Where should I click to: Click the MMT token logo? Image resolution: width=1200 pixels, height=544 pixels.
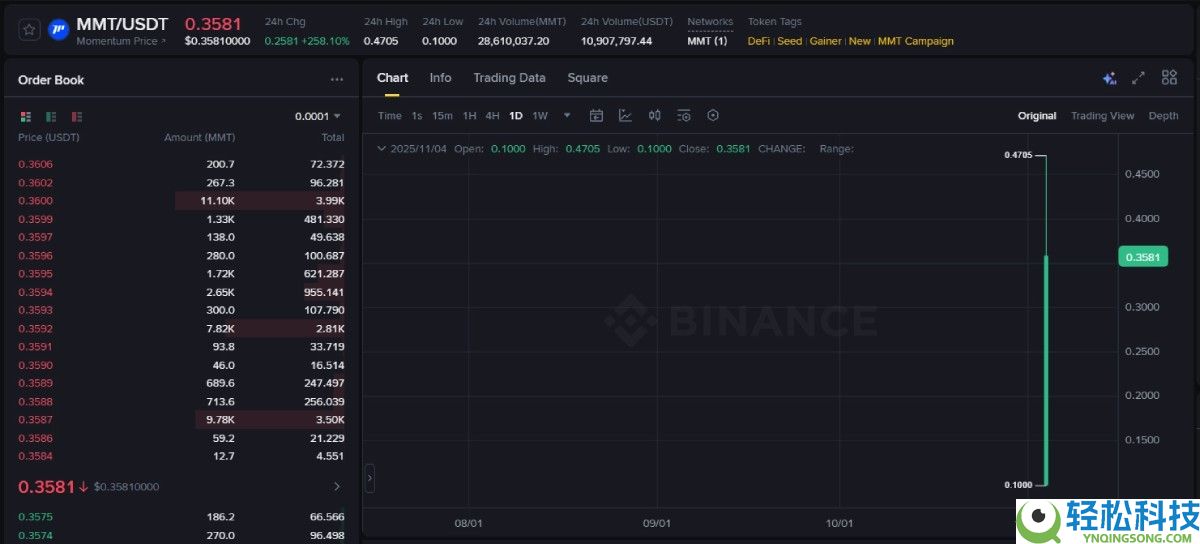pos(59,30)
